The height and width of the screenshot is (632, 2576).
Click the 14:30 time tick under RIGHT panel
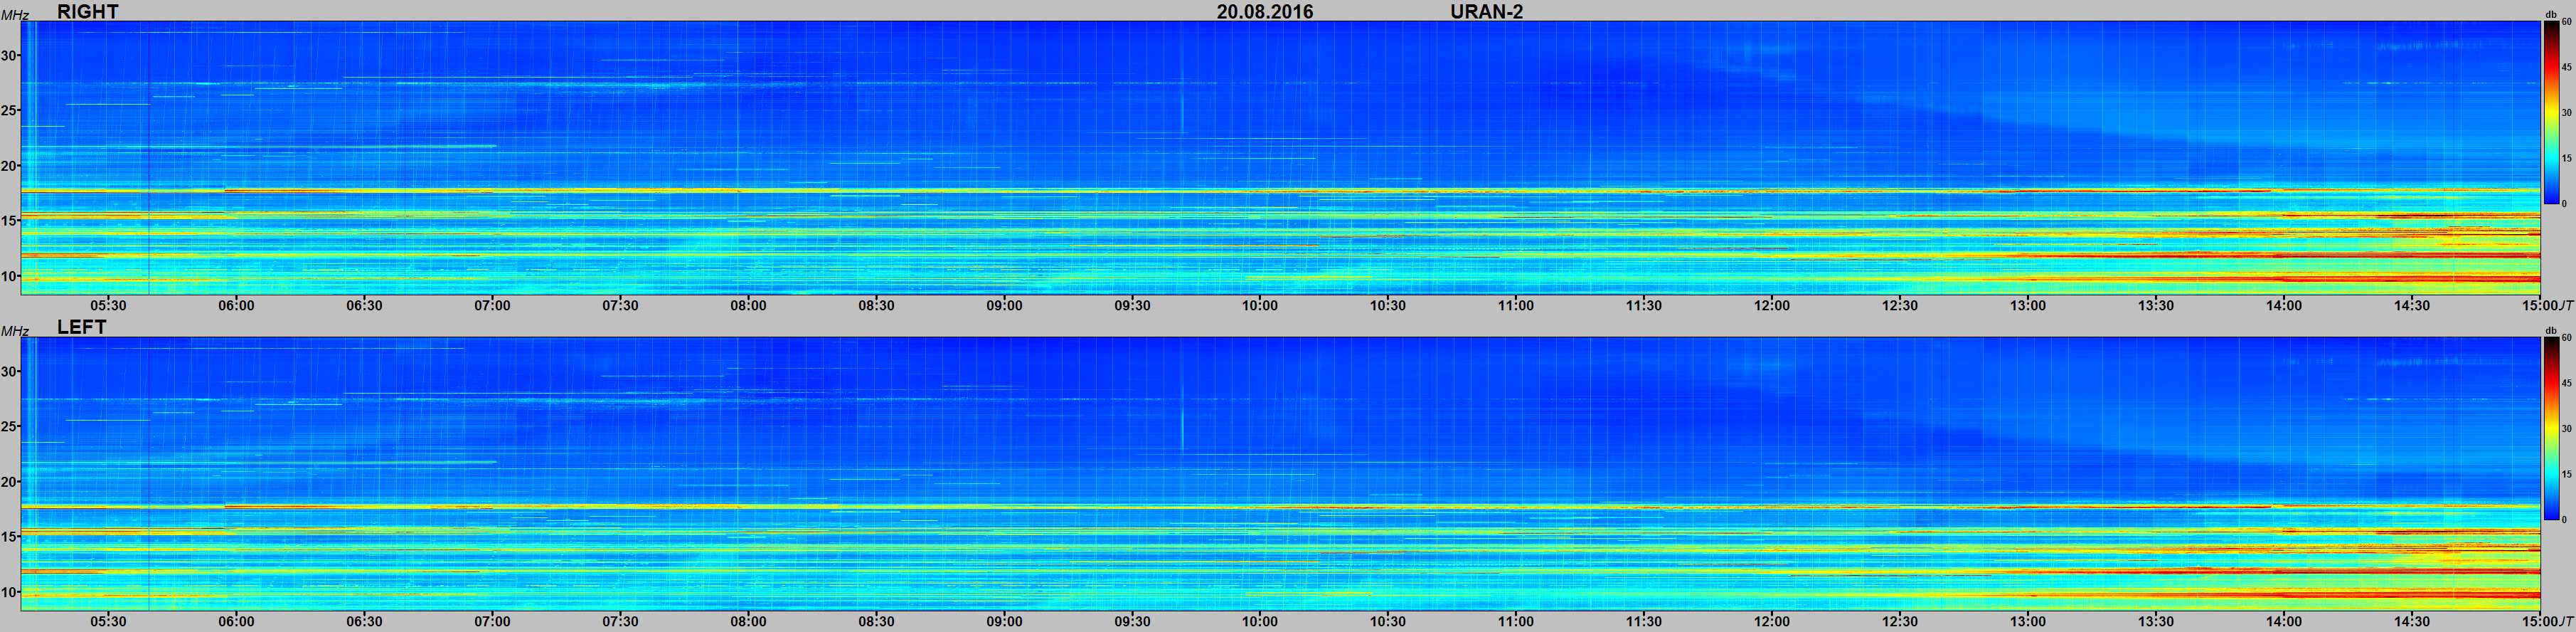[2412, 305]
